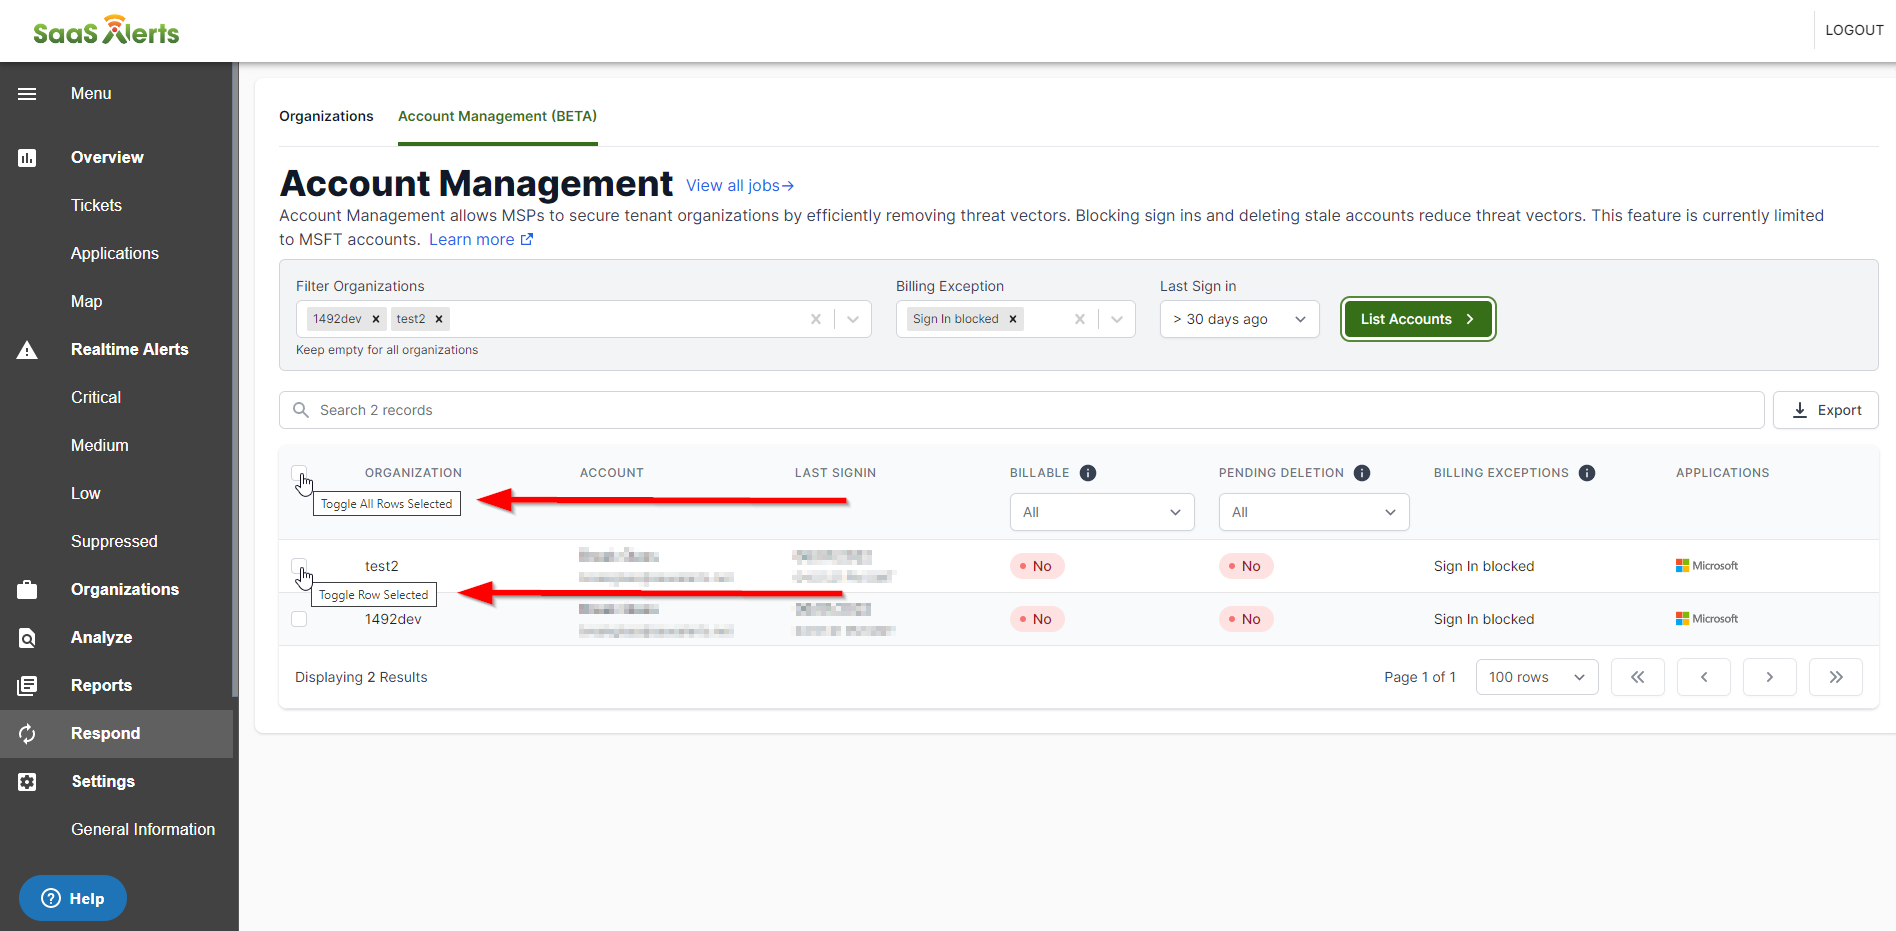The height and width of the screenshot is (931, 1896).
Task: Open the Last Sign in dropdown
Action: [1239, 319]
